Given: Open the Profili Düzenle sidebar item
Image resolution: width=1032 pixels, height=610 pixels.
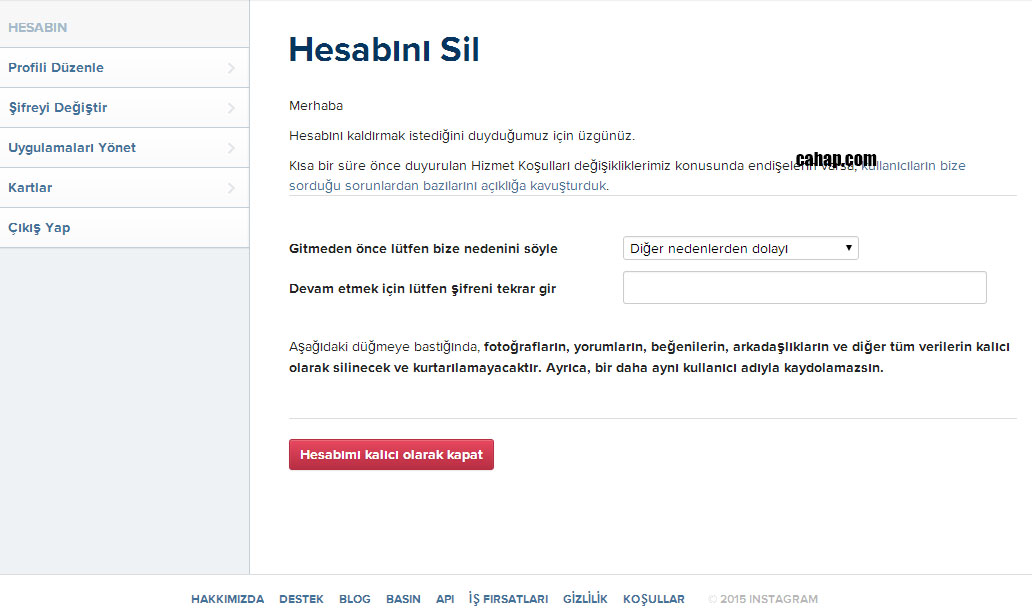Looking at the screenshot, I should click(56, 68).
